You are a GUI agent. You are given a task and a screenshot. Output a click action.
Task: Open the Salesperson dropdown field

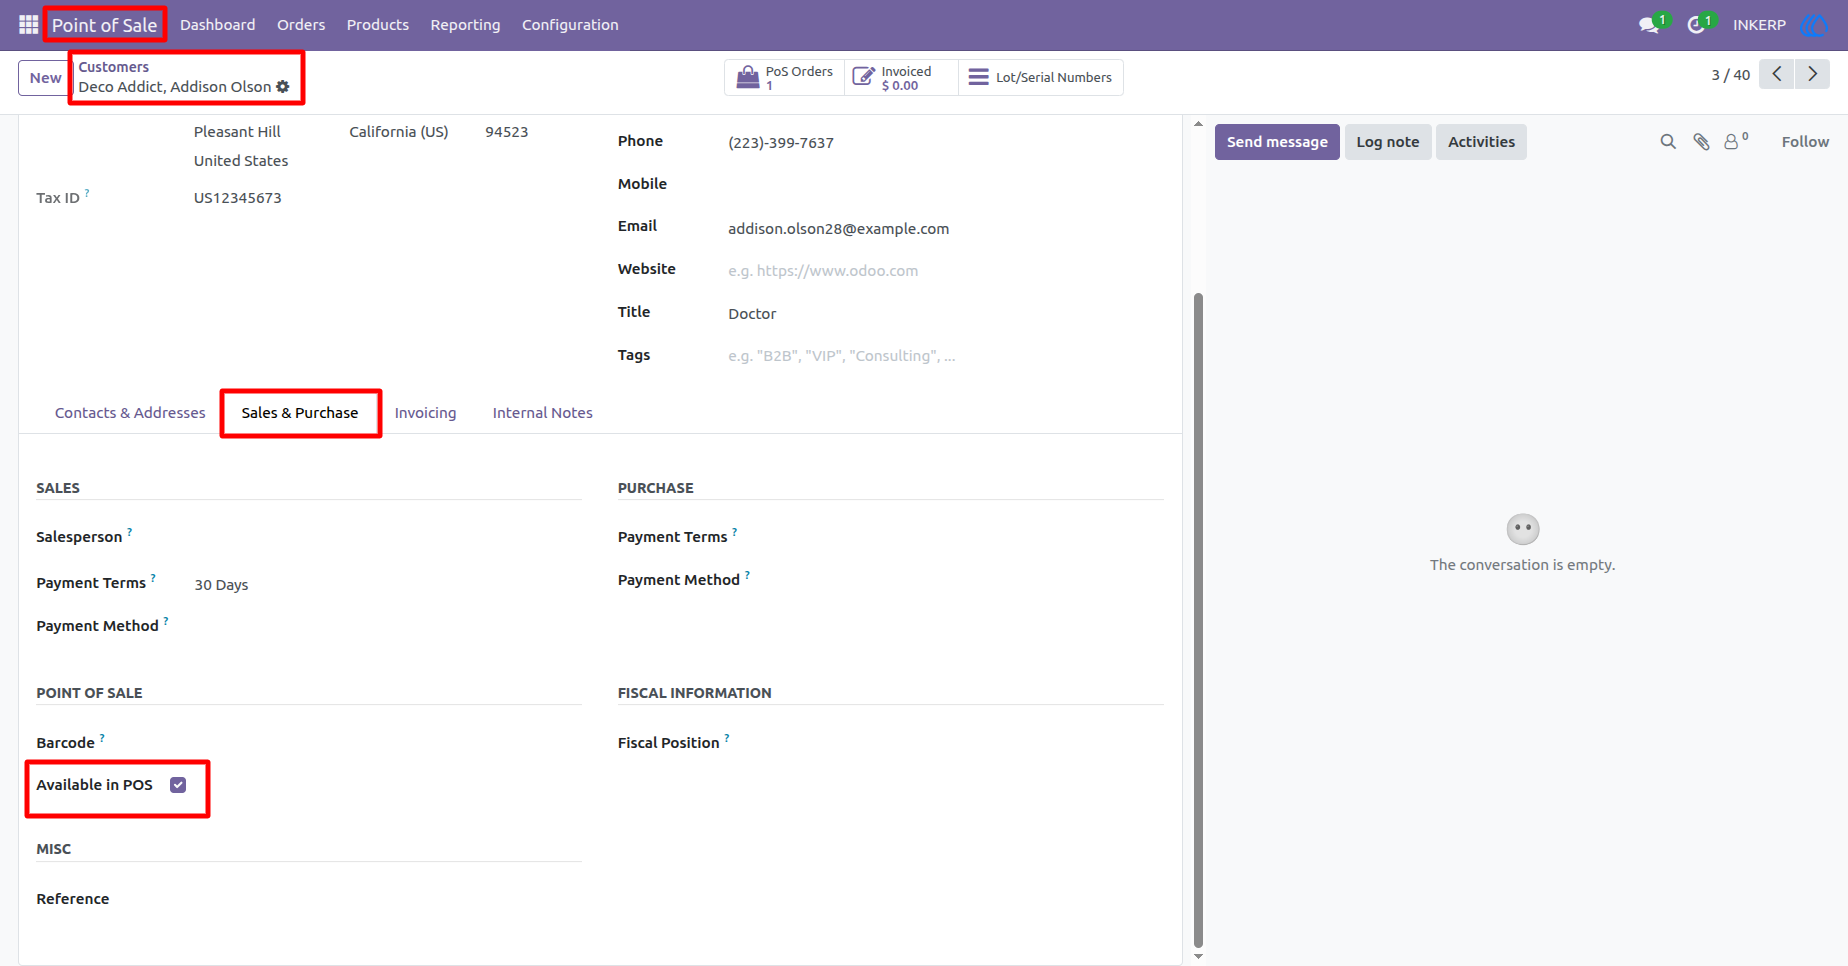[x=388, y=537]
